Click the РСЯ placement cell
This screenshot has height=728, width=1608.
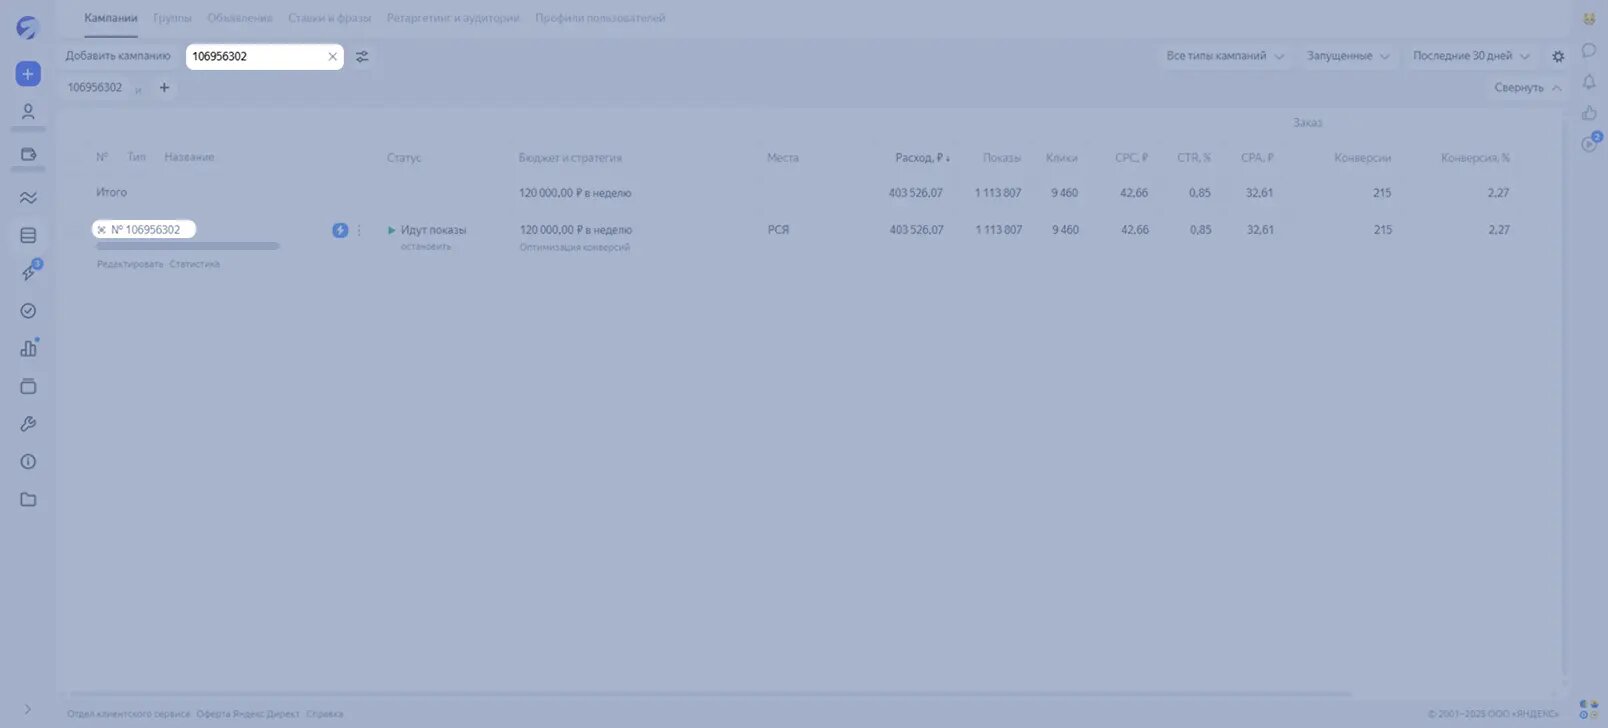pos(778,230)
